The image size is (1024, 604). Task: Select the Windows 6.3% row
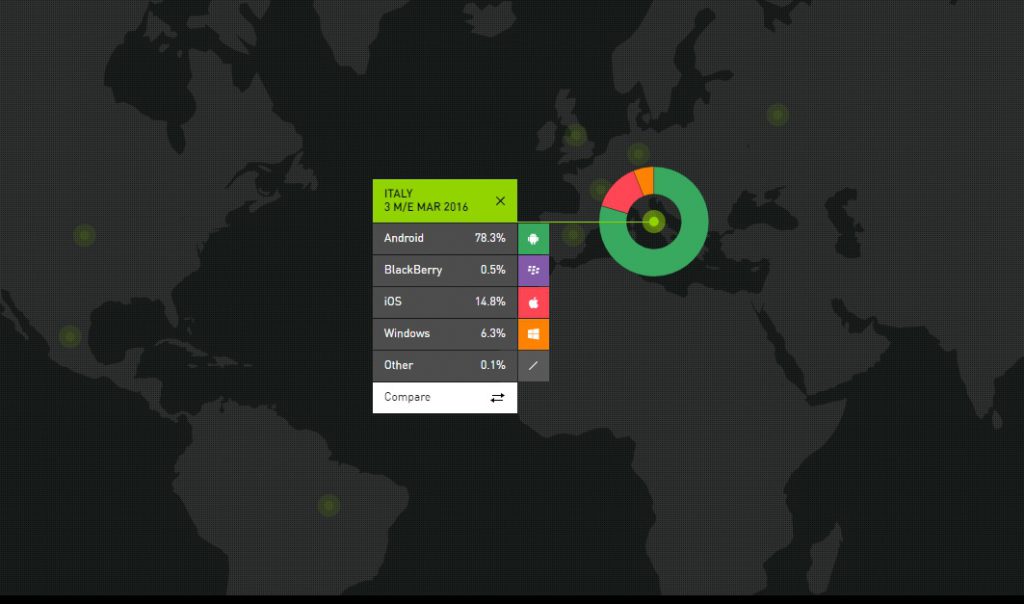[445, 334]
